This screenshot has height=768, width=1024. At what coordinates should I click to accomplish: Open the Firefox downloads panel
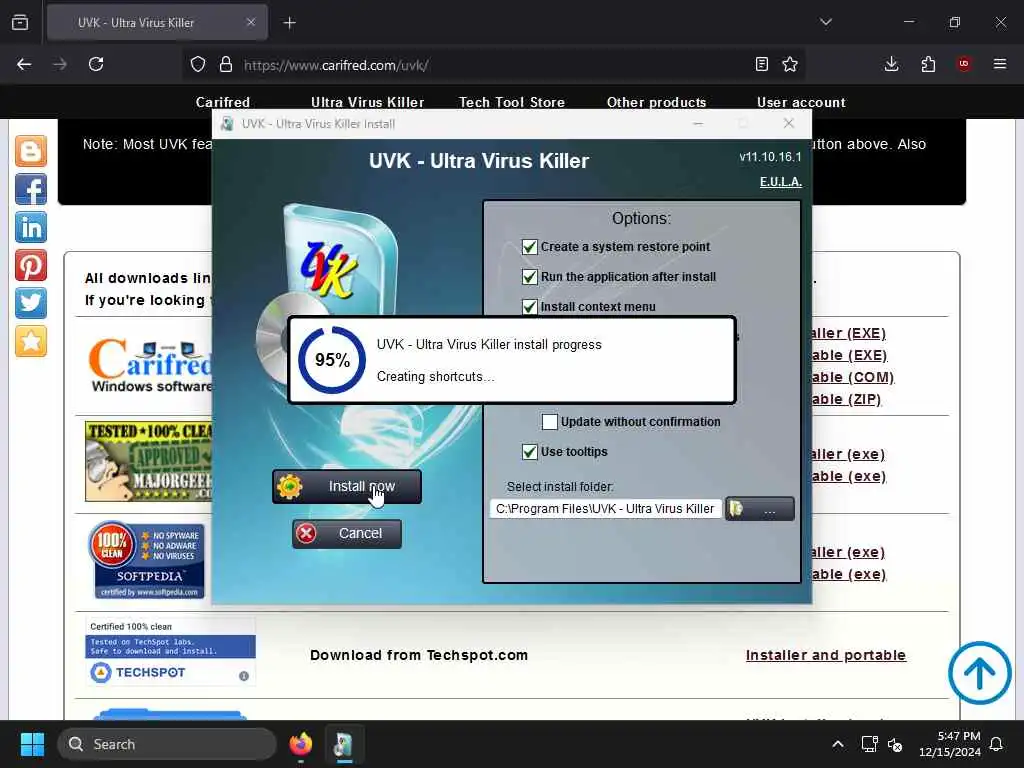pos(891,64)
